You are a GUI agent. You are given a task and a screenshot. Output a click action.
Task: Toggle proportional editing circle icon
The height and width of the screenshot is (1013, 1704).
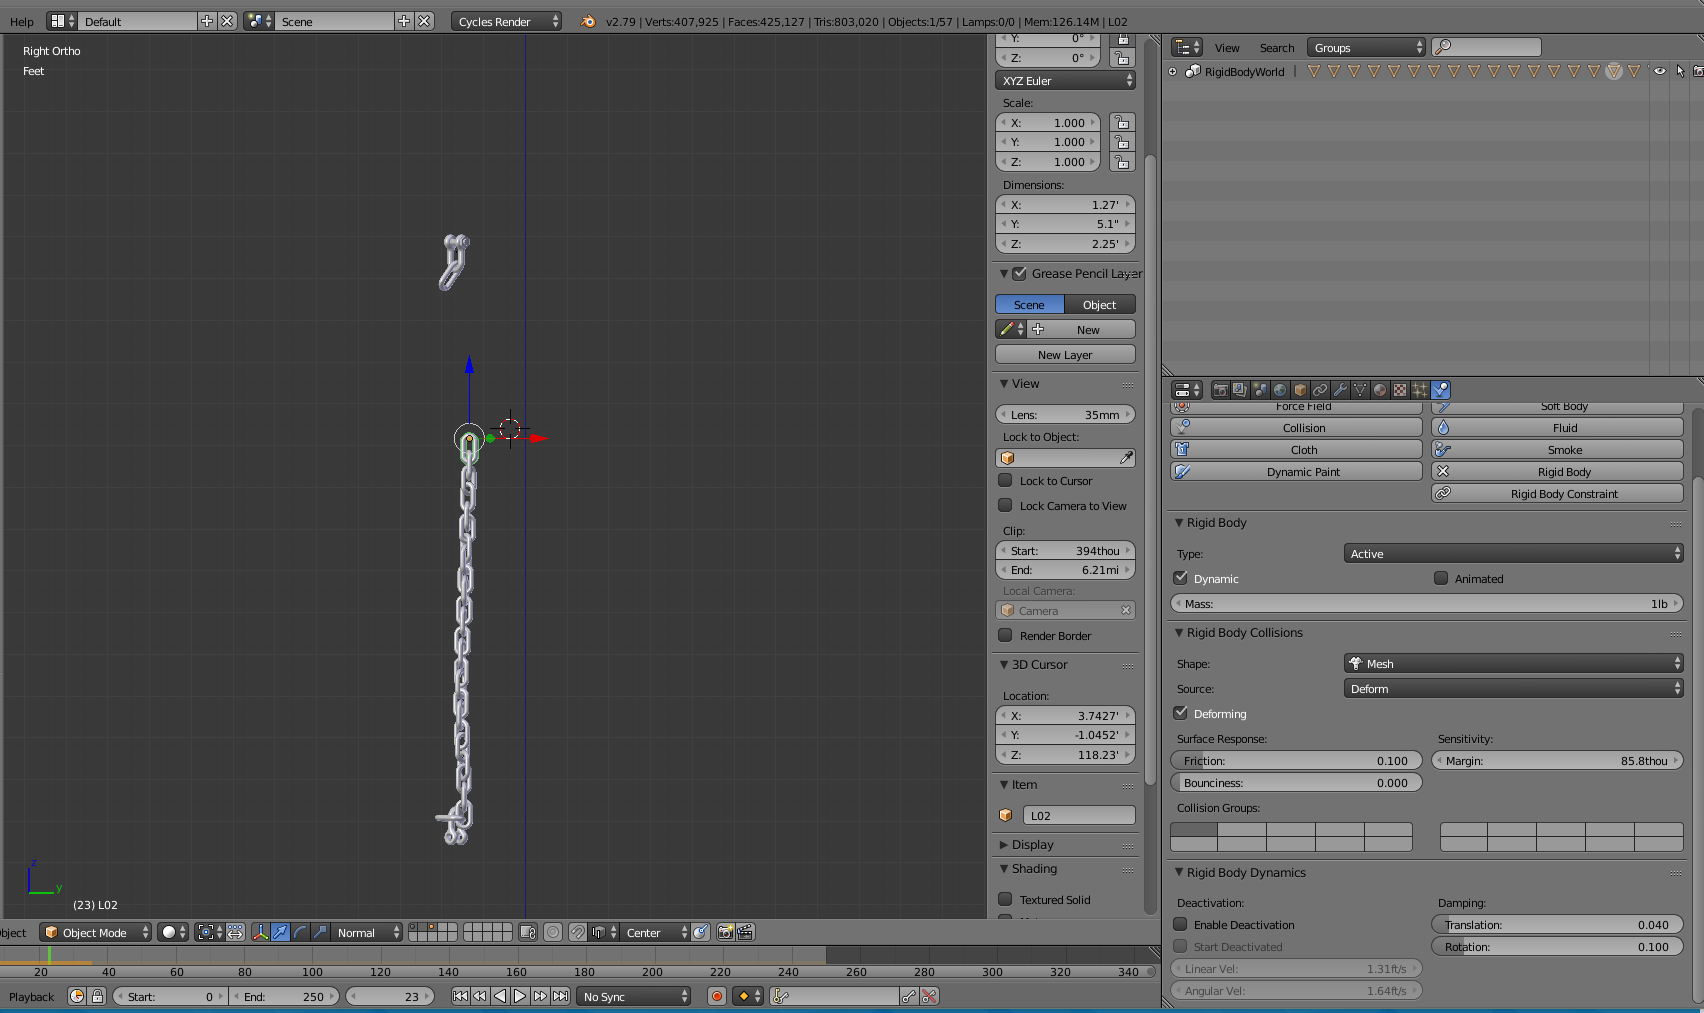[553, 932]
